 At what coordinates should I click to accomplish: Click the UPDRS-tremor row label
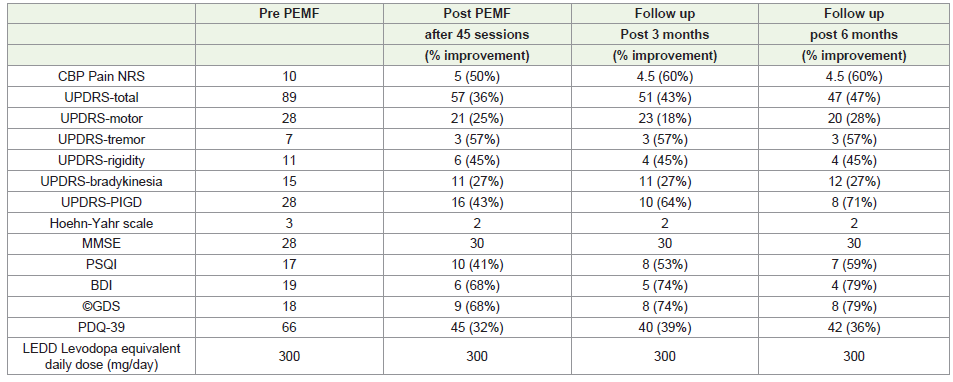coord(100,140)
